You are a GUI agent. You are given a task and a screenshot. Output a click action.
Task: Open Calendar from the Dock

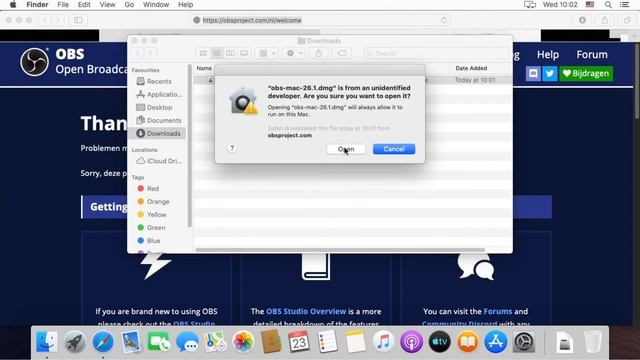(299, 342)
